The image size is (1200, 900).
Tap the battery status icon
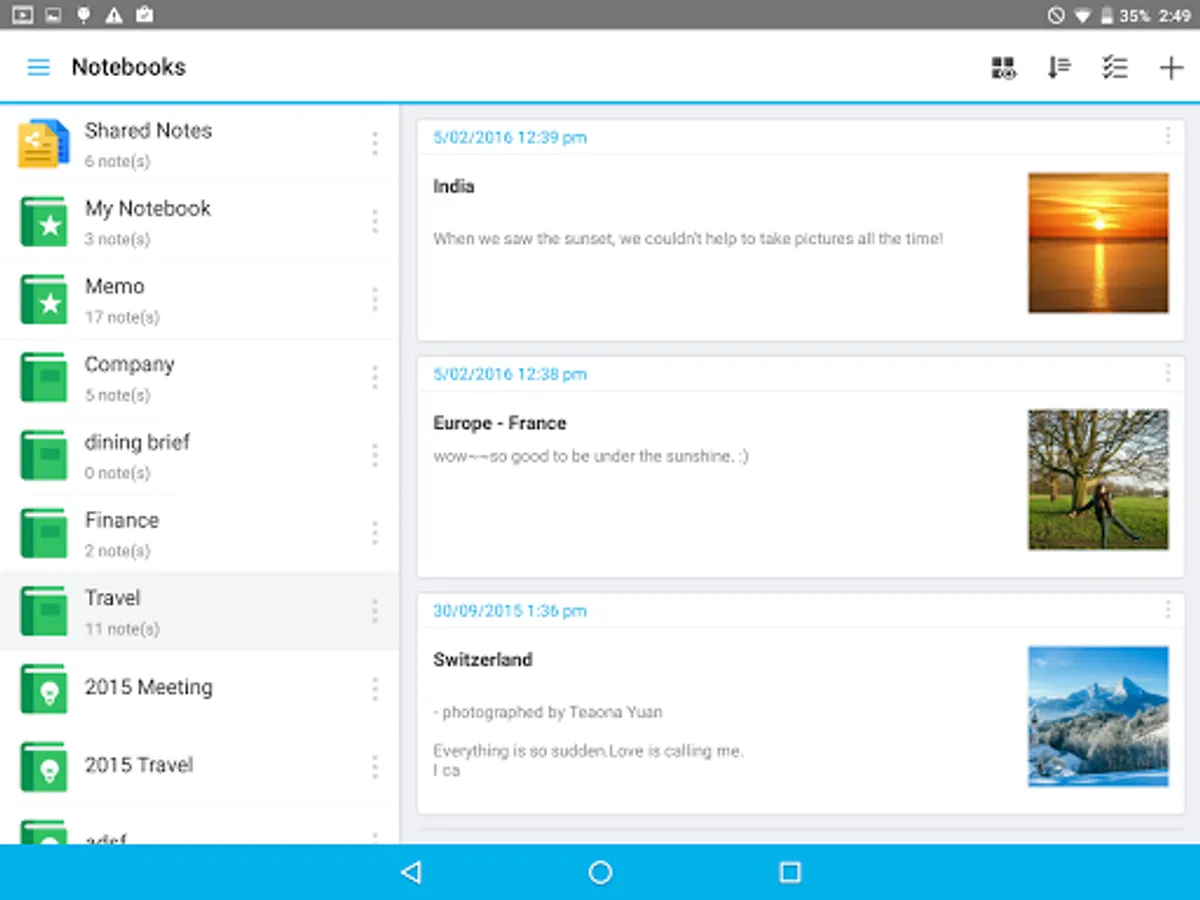pyautogui.click(x=1107, y=15)
